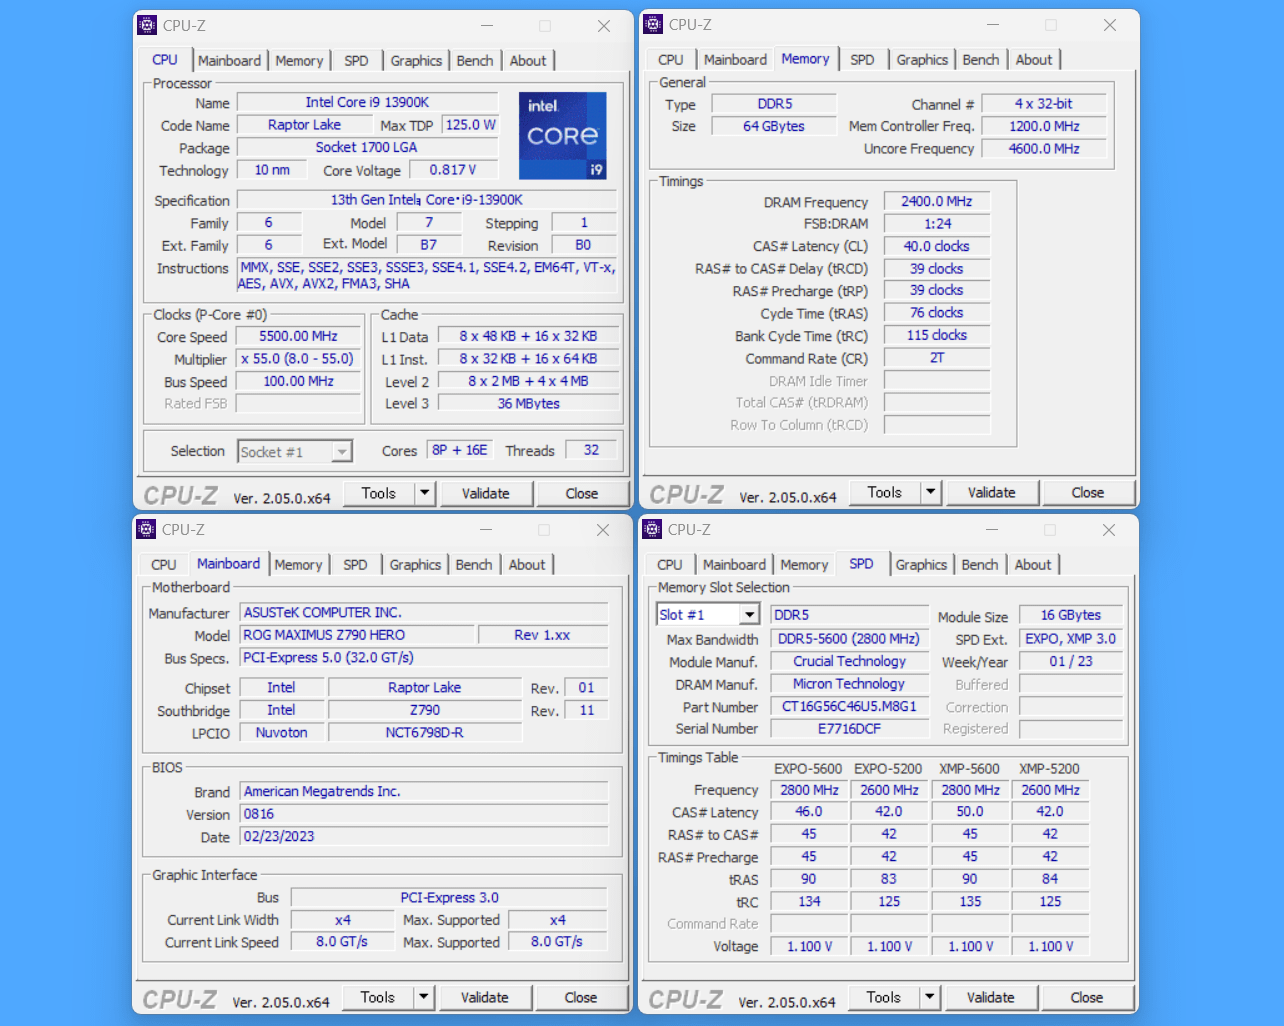Screen dimensions: 1284x1026
Task: Click the 2400.0 MHz DRAM Frequency value
Action: [937, 202]
